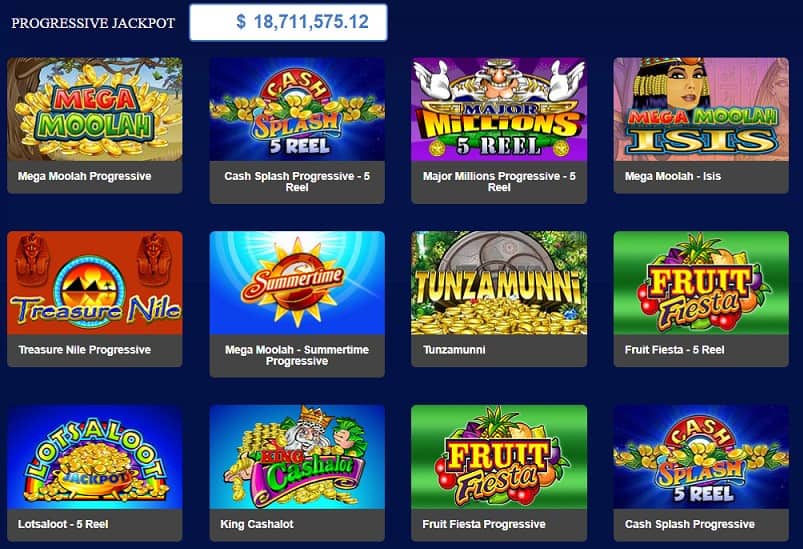The image size is (803, 549).
Task: Open Cash Splash Progressive - 5 Reel label
Action: [297, 182]
